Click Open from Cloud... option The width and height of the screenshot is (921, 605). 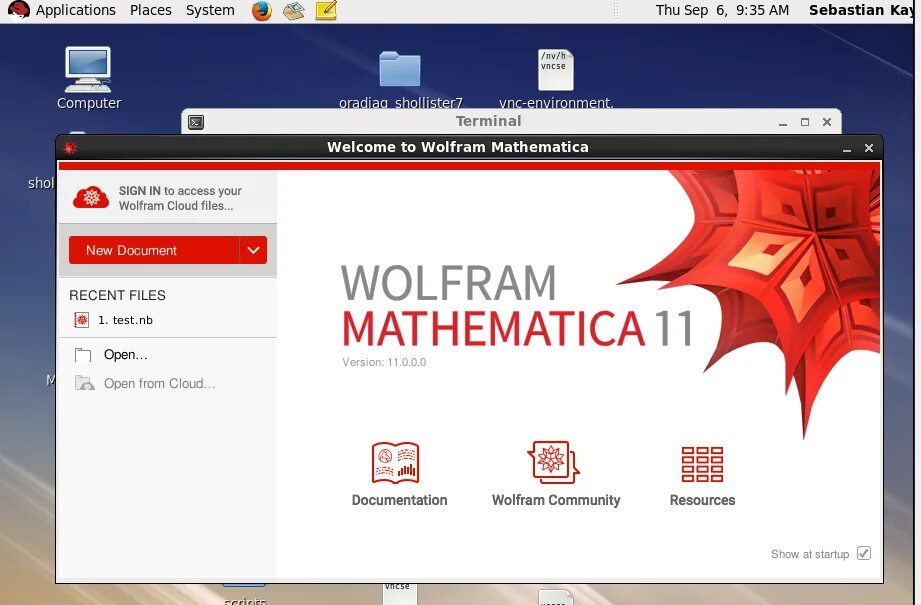(x=159, y=384)
